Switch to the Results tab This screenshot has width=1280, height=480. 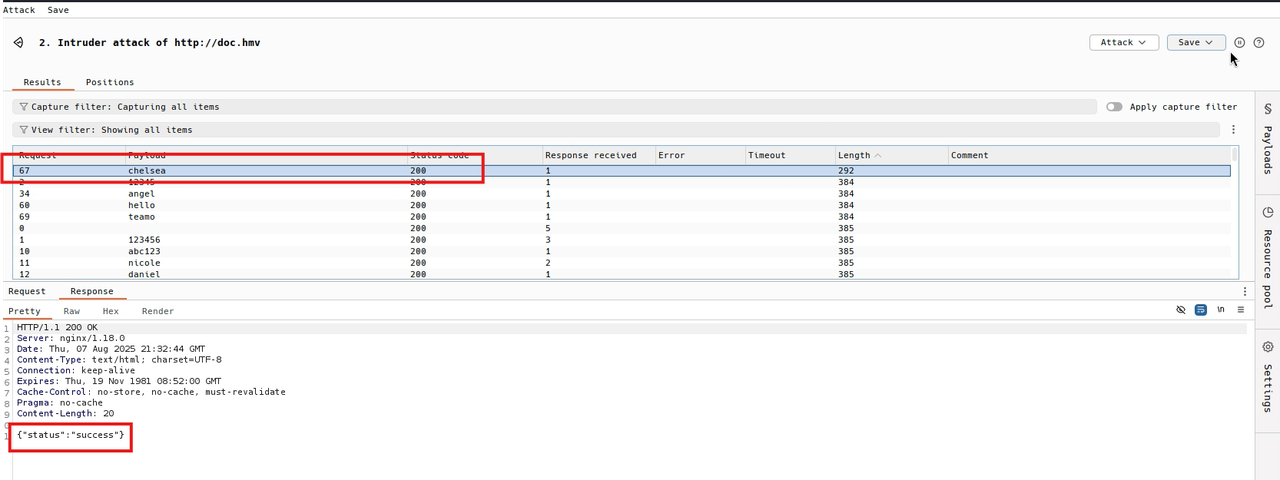(42, 82)
